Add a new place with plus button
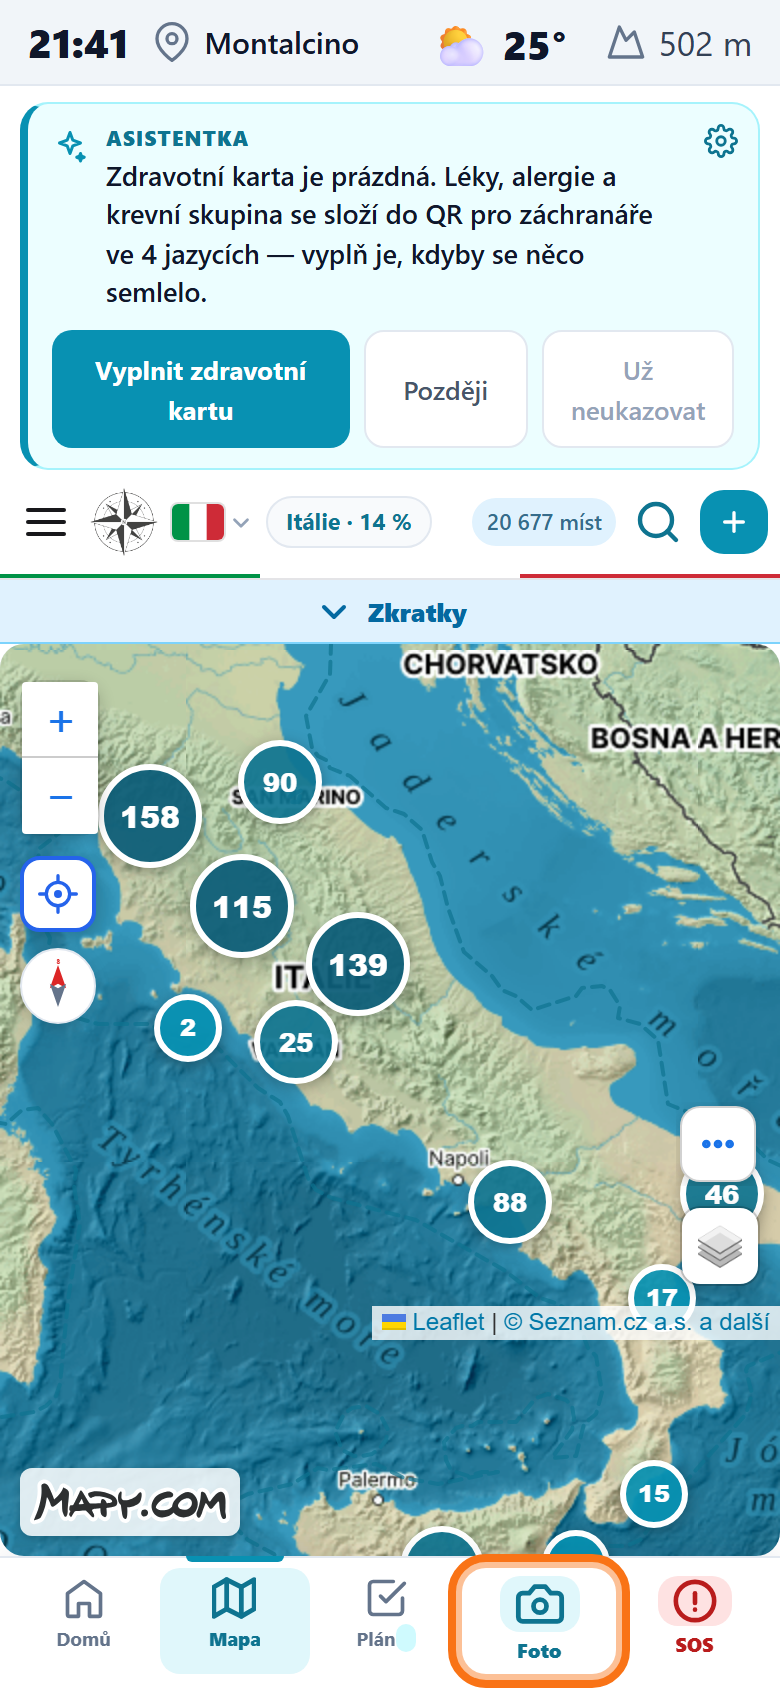The image size is (780, 1688). tap(734, 522)
